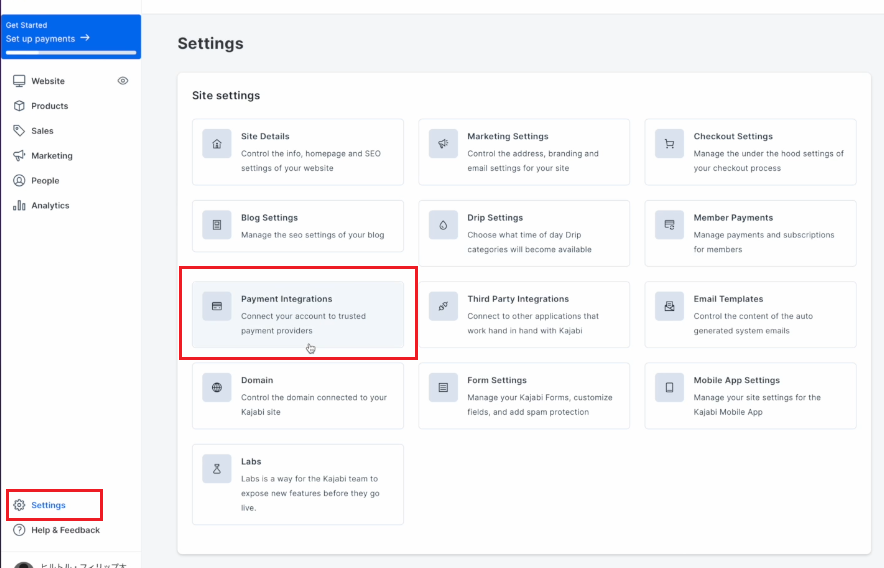
Task: Open Member Payments title link
Action: tap(733, 218)
